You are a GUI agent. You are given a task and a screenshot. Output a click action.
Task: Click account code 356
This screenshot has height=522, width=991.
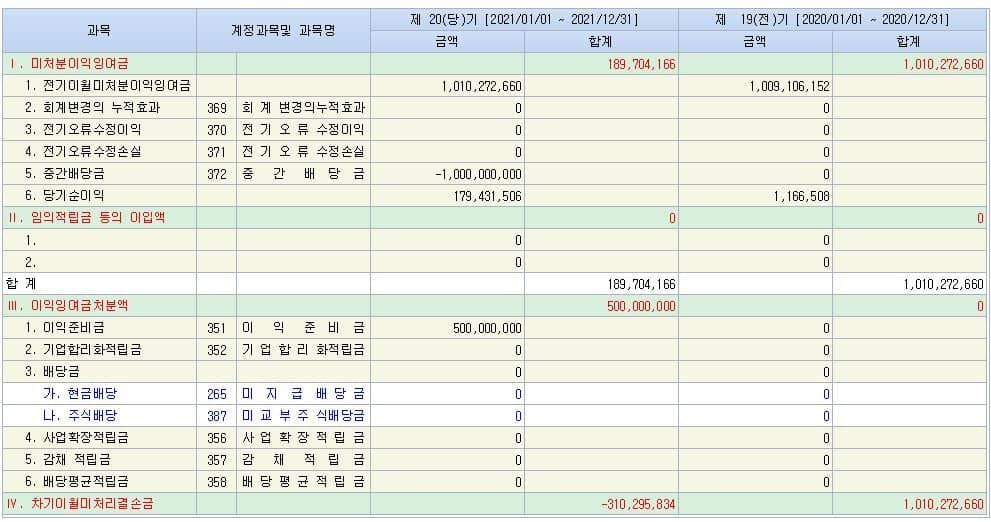pos(217,439)
